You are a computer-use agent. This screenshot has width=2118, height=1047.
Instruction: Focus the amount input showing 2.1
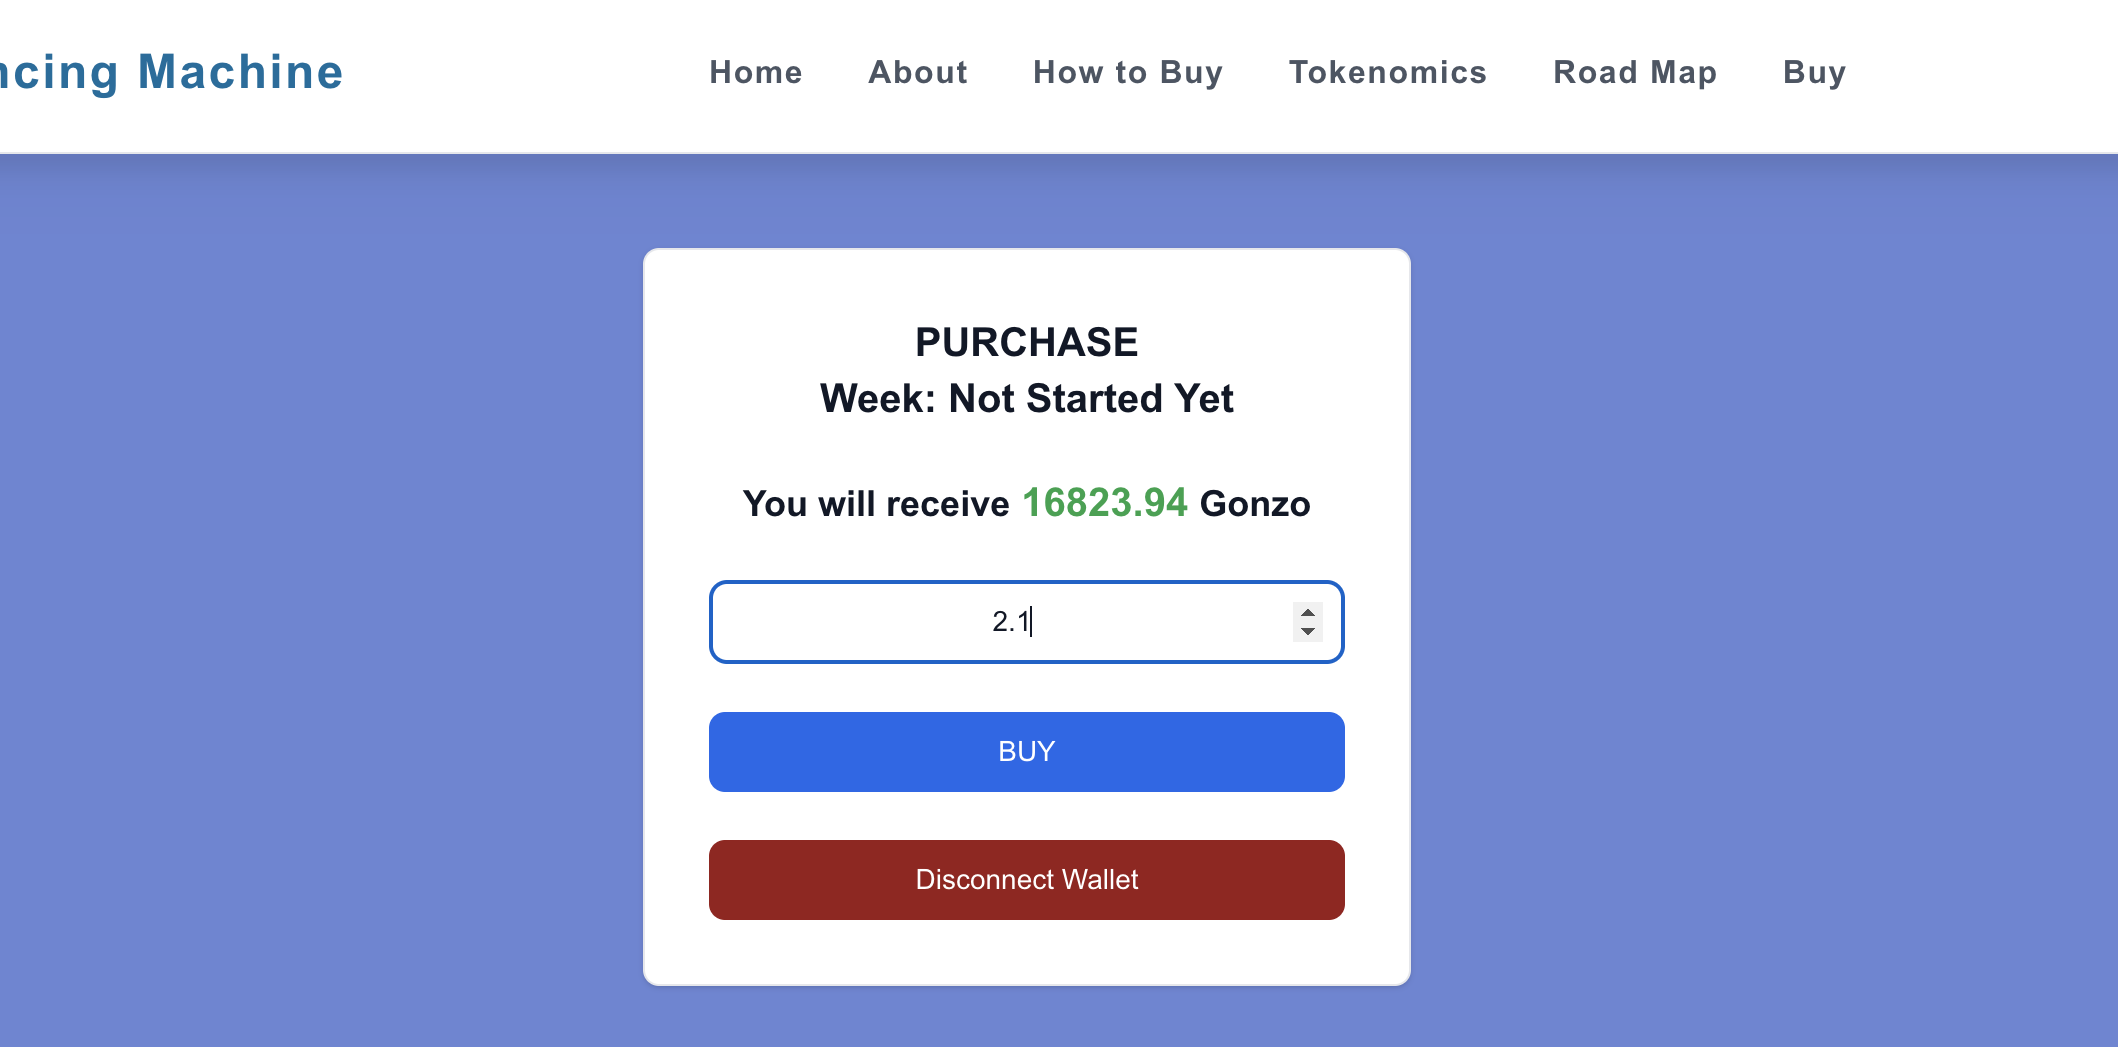(x=1027, y=622)
